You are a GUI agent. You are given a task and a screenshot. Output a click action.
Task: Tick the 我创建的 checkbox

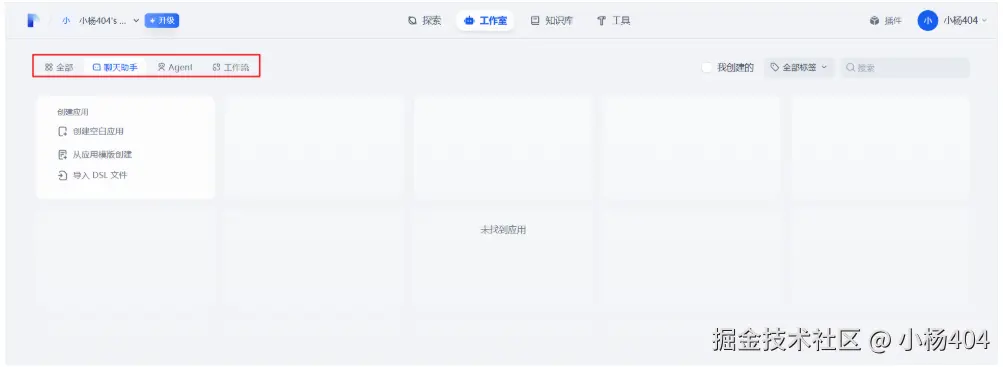click(707, 67)
